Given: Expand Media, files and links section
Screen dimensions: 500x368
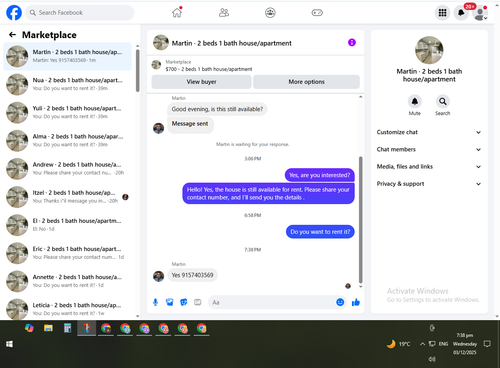Looking at the screenshot, I should point(429,167).
